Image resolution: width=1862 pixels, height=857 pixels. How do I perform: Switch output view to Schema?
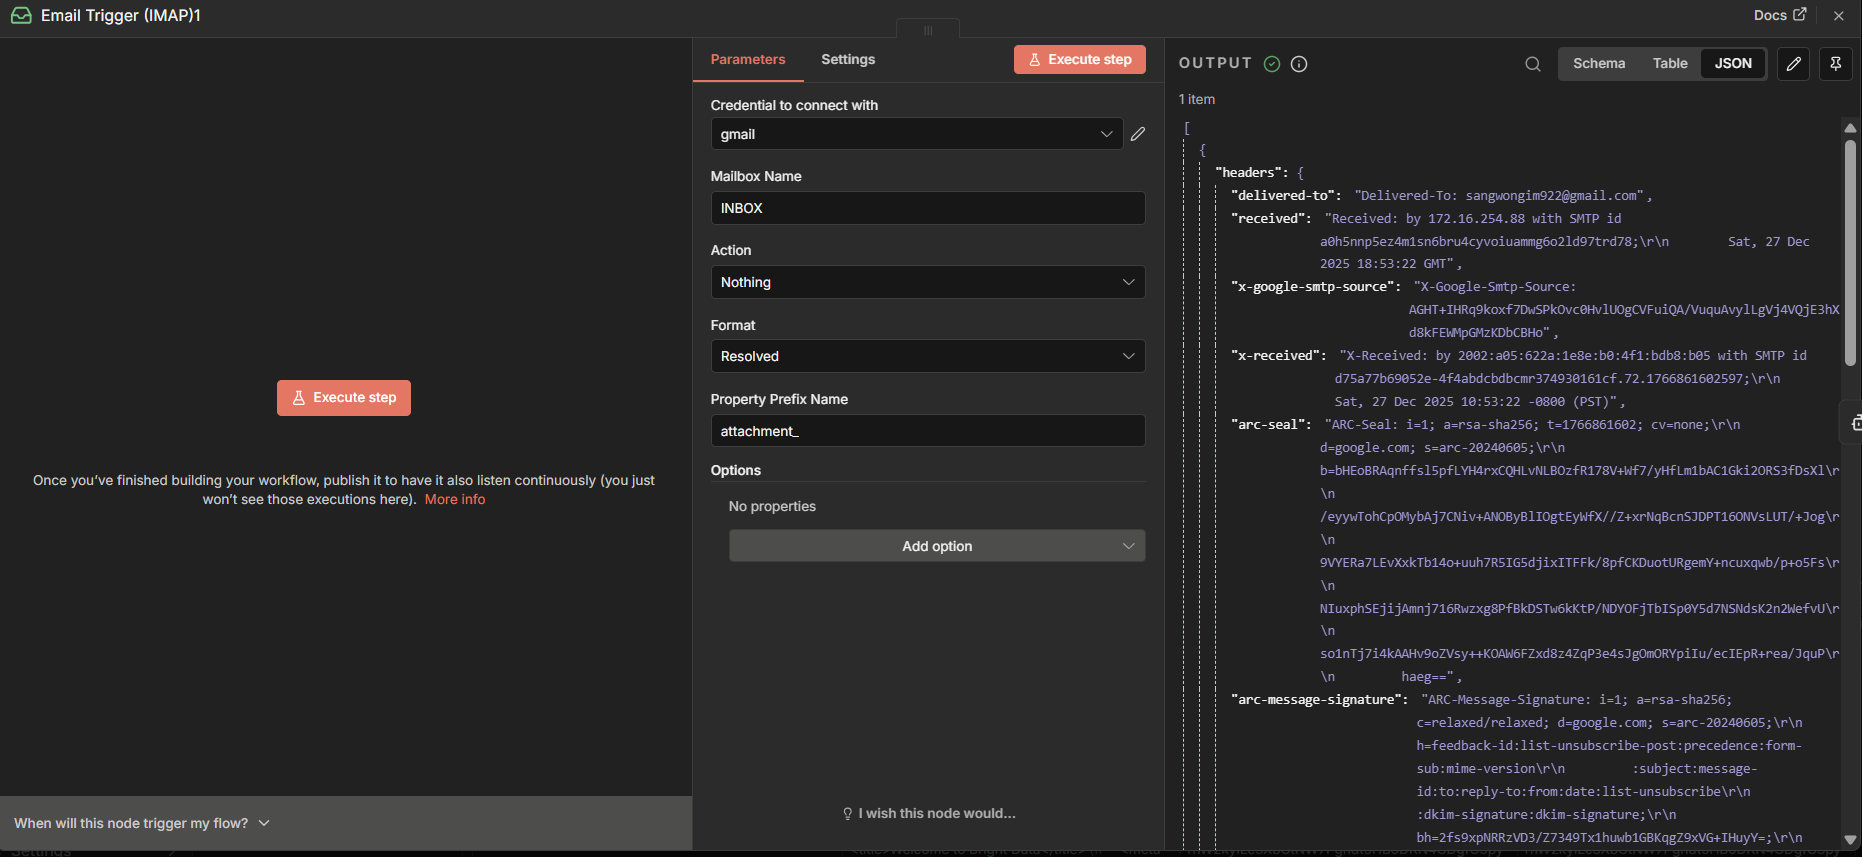1598,63
